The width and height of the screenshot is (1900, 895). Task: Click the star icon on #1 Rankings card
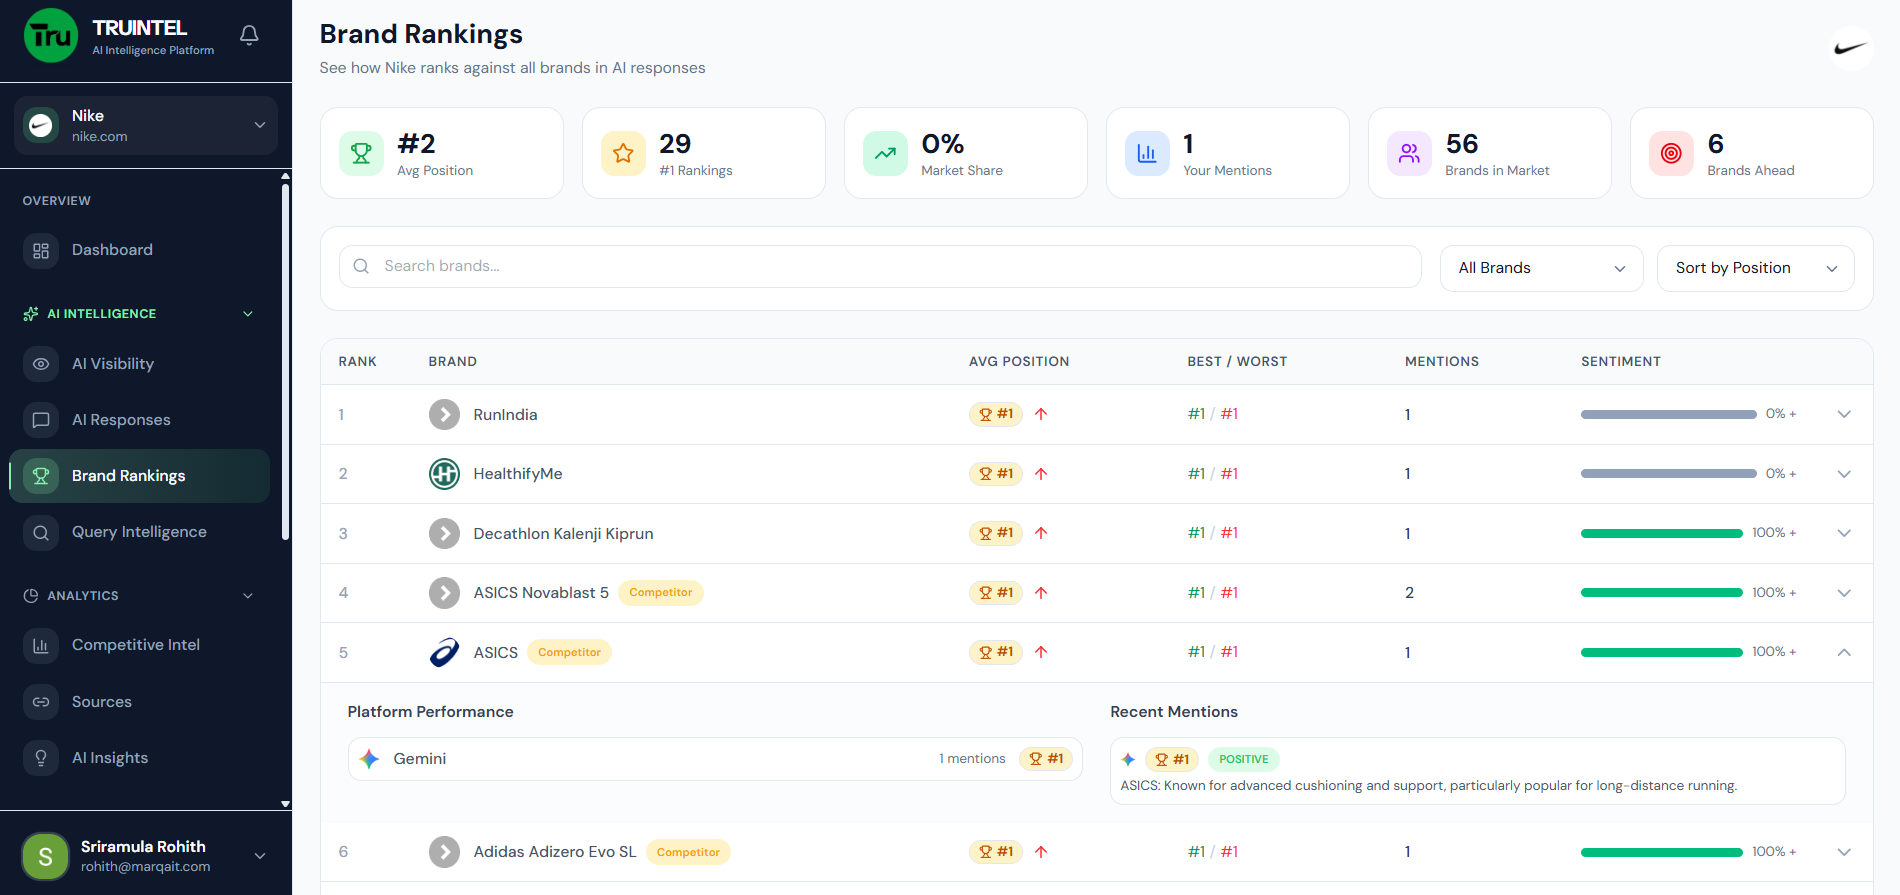click(x=623, y=154)
